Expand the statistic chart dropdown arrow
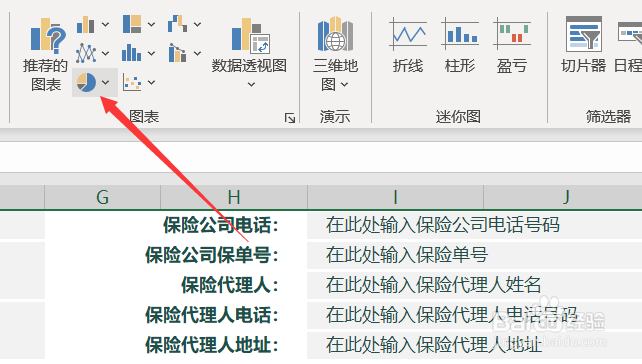The image size is (642, 364). [151, 53]
